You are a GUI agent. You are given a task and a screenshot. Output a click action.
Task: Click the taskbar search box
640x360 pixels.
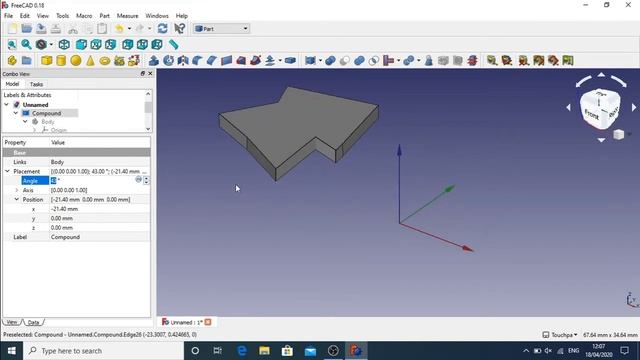pyautogui.click(x=103, y=351)
